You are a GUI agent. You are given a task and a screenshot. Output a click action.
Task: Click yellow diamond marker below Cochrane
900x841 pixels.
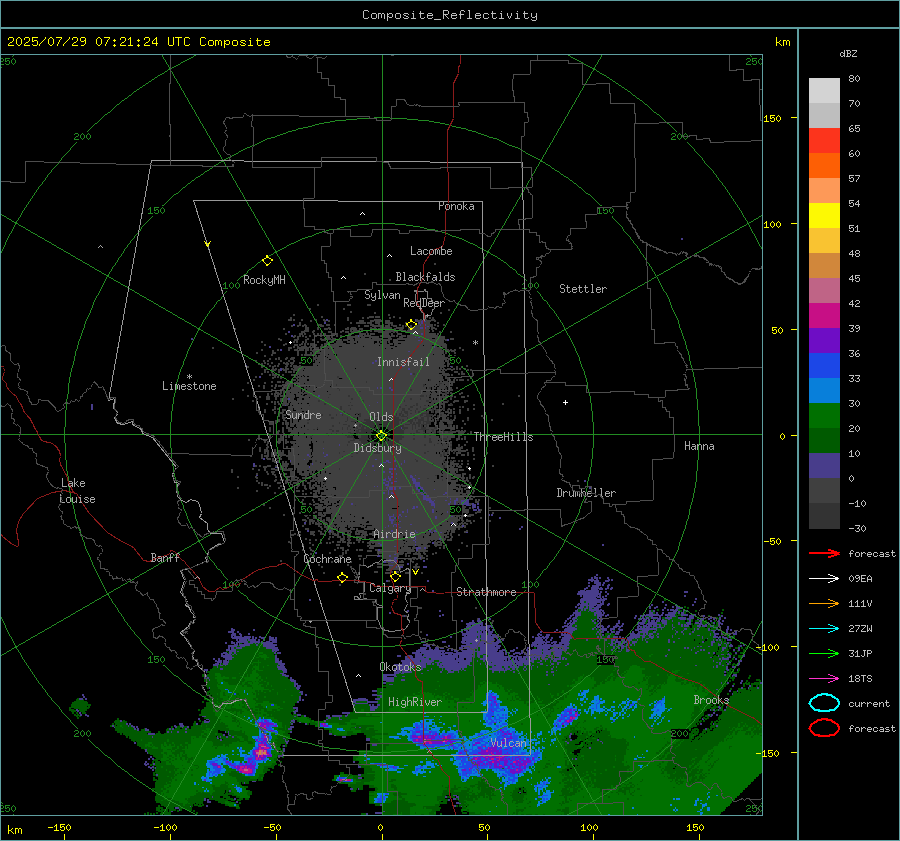(343, 577)
